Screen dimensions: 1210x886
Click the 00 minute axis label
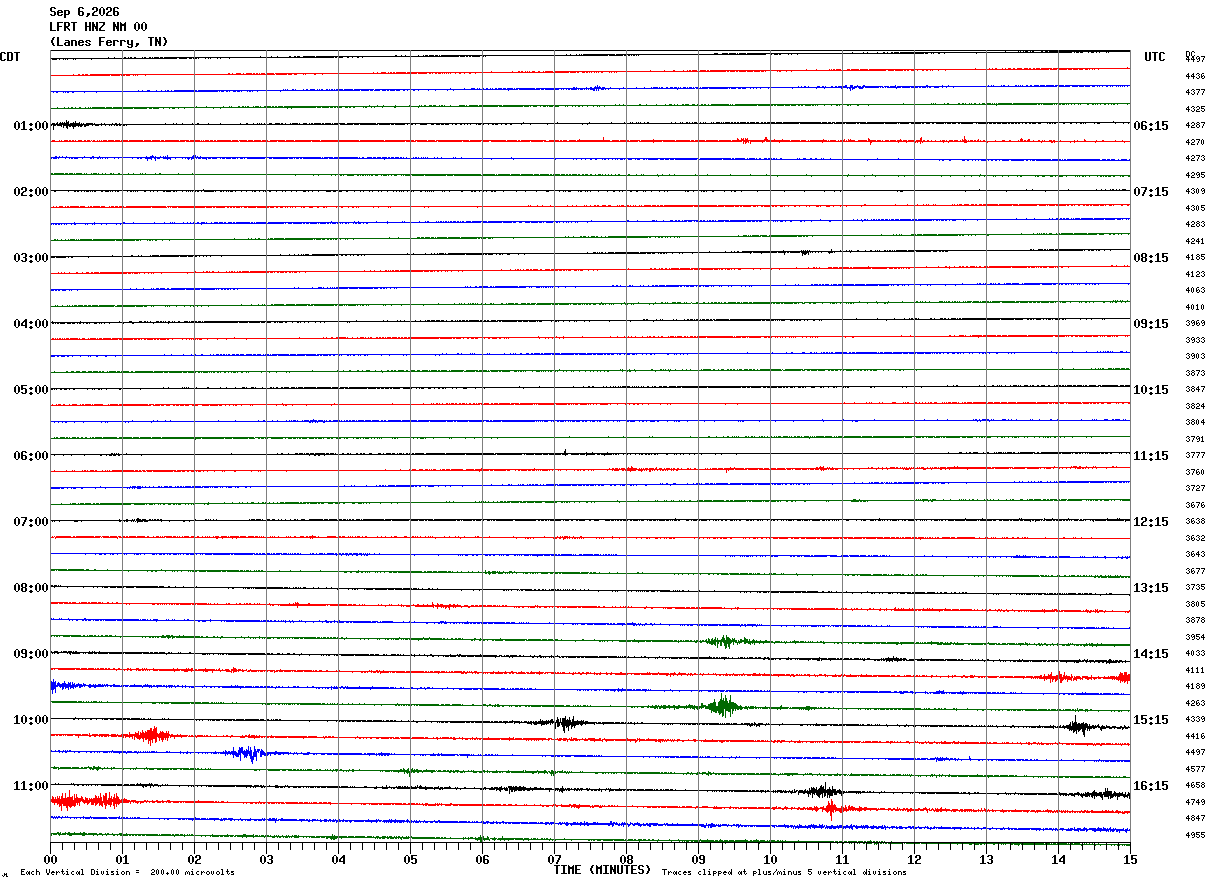click(50, 859)
